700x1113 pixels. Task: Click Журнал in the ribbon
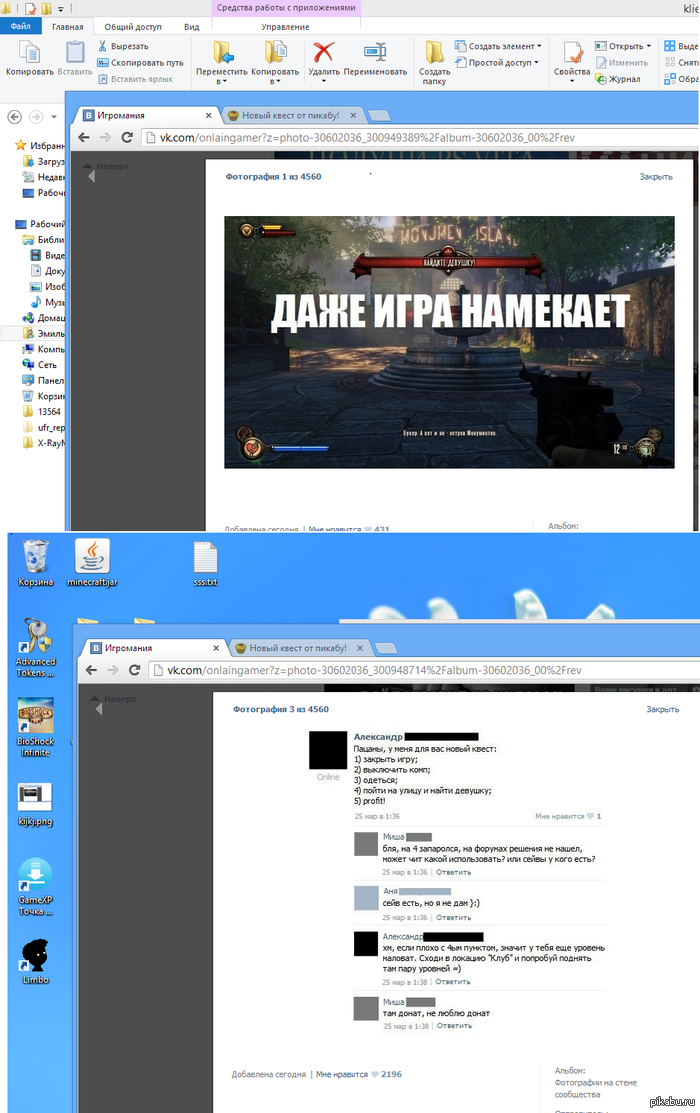[618, 79]
